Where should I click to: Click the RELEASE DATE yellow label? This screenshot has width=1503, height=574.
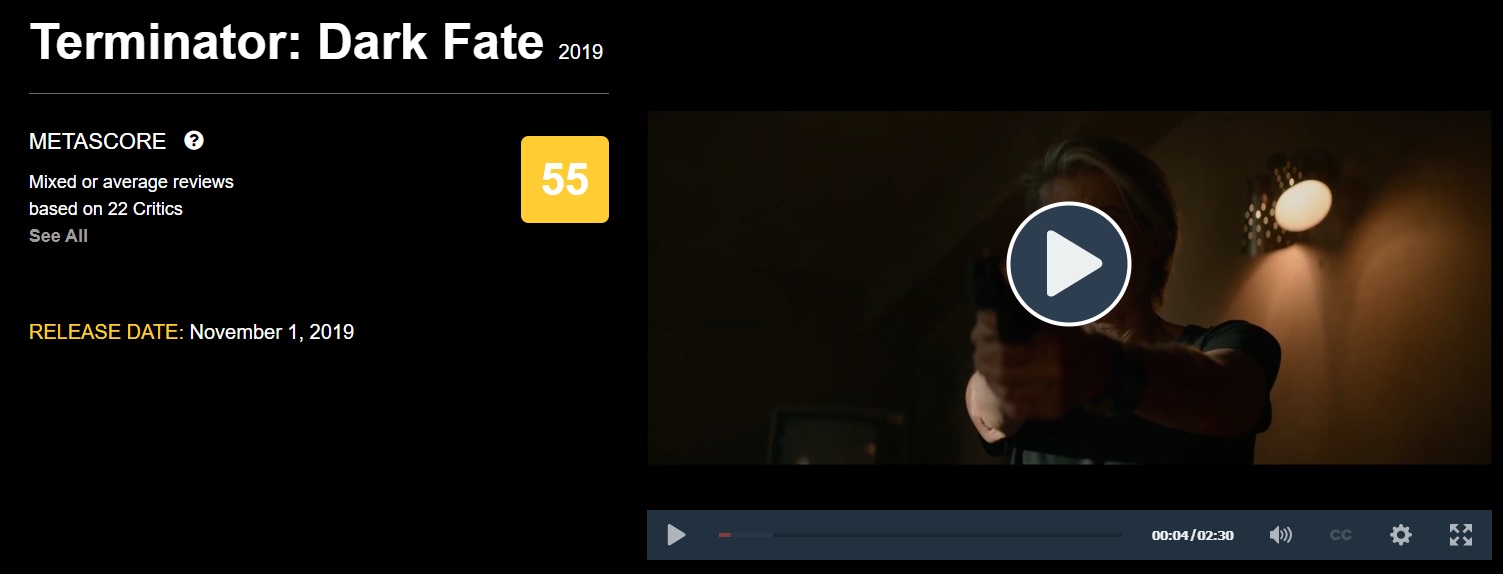click(x=106, y=332)
